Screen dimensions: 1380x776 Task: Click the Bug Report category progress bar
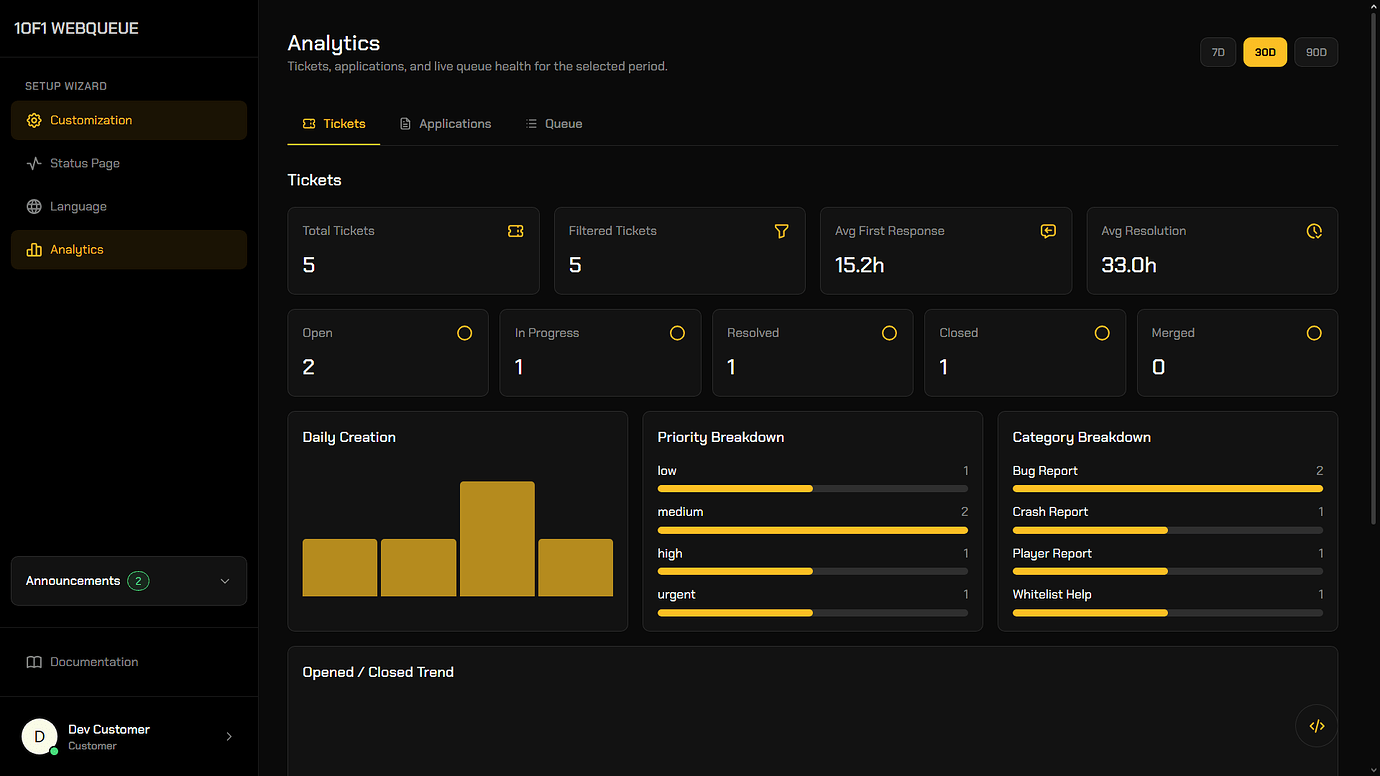point(1168,489)
